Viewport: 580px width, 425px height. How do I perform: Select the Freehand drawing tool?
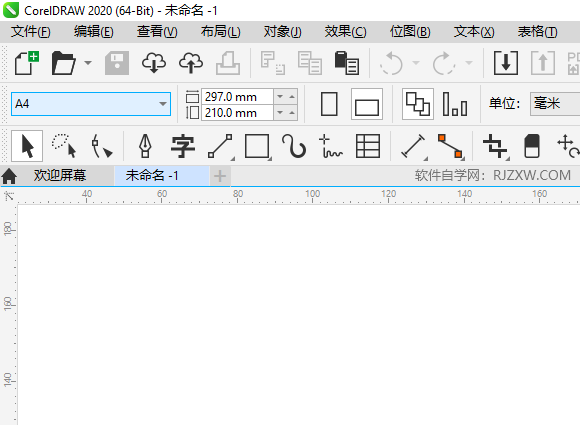point(331,146)
